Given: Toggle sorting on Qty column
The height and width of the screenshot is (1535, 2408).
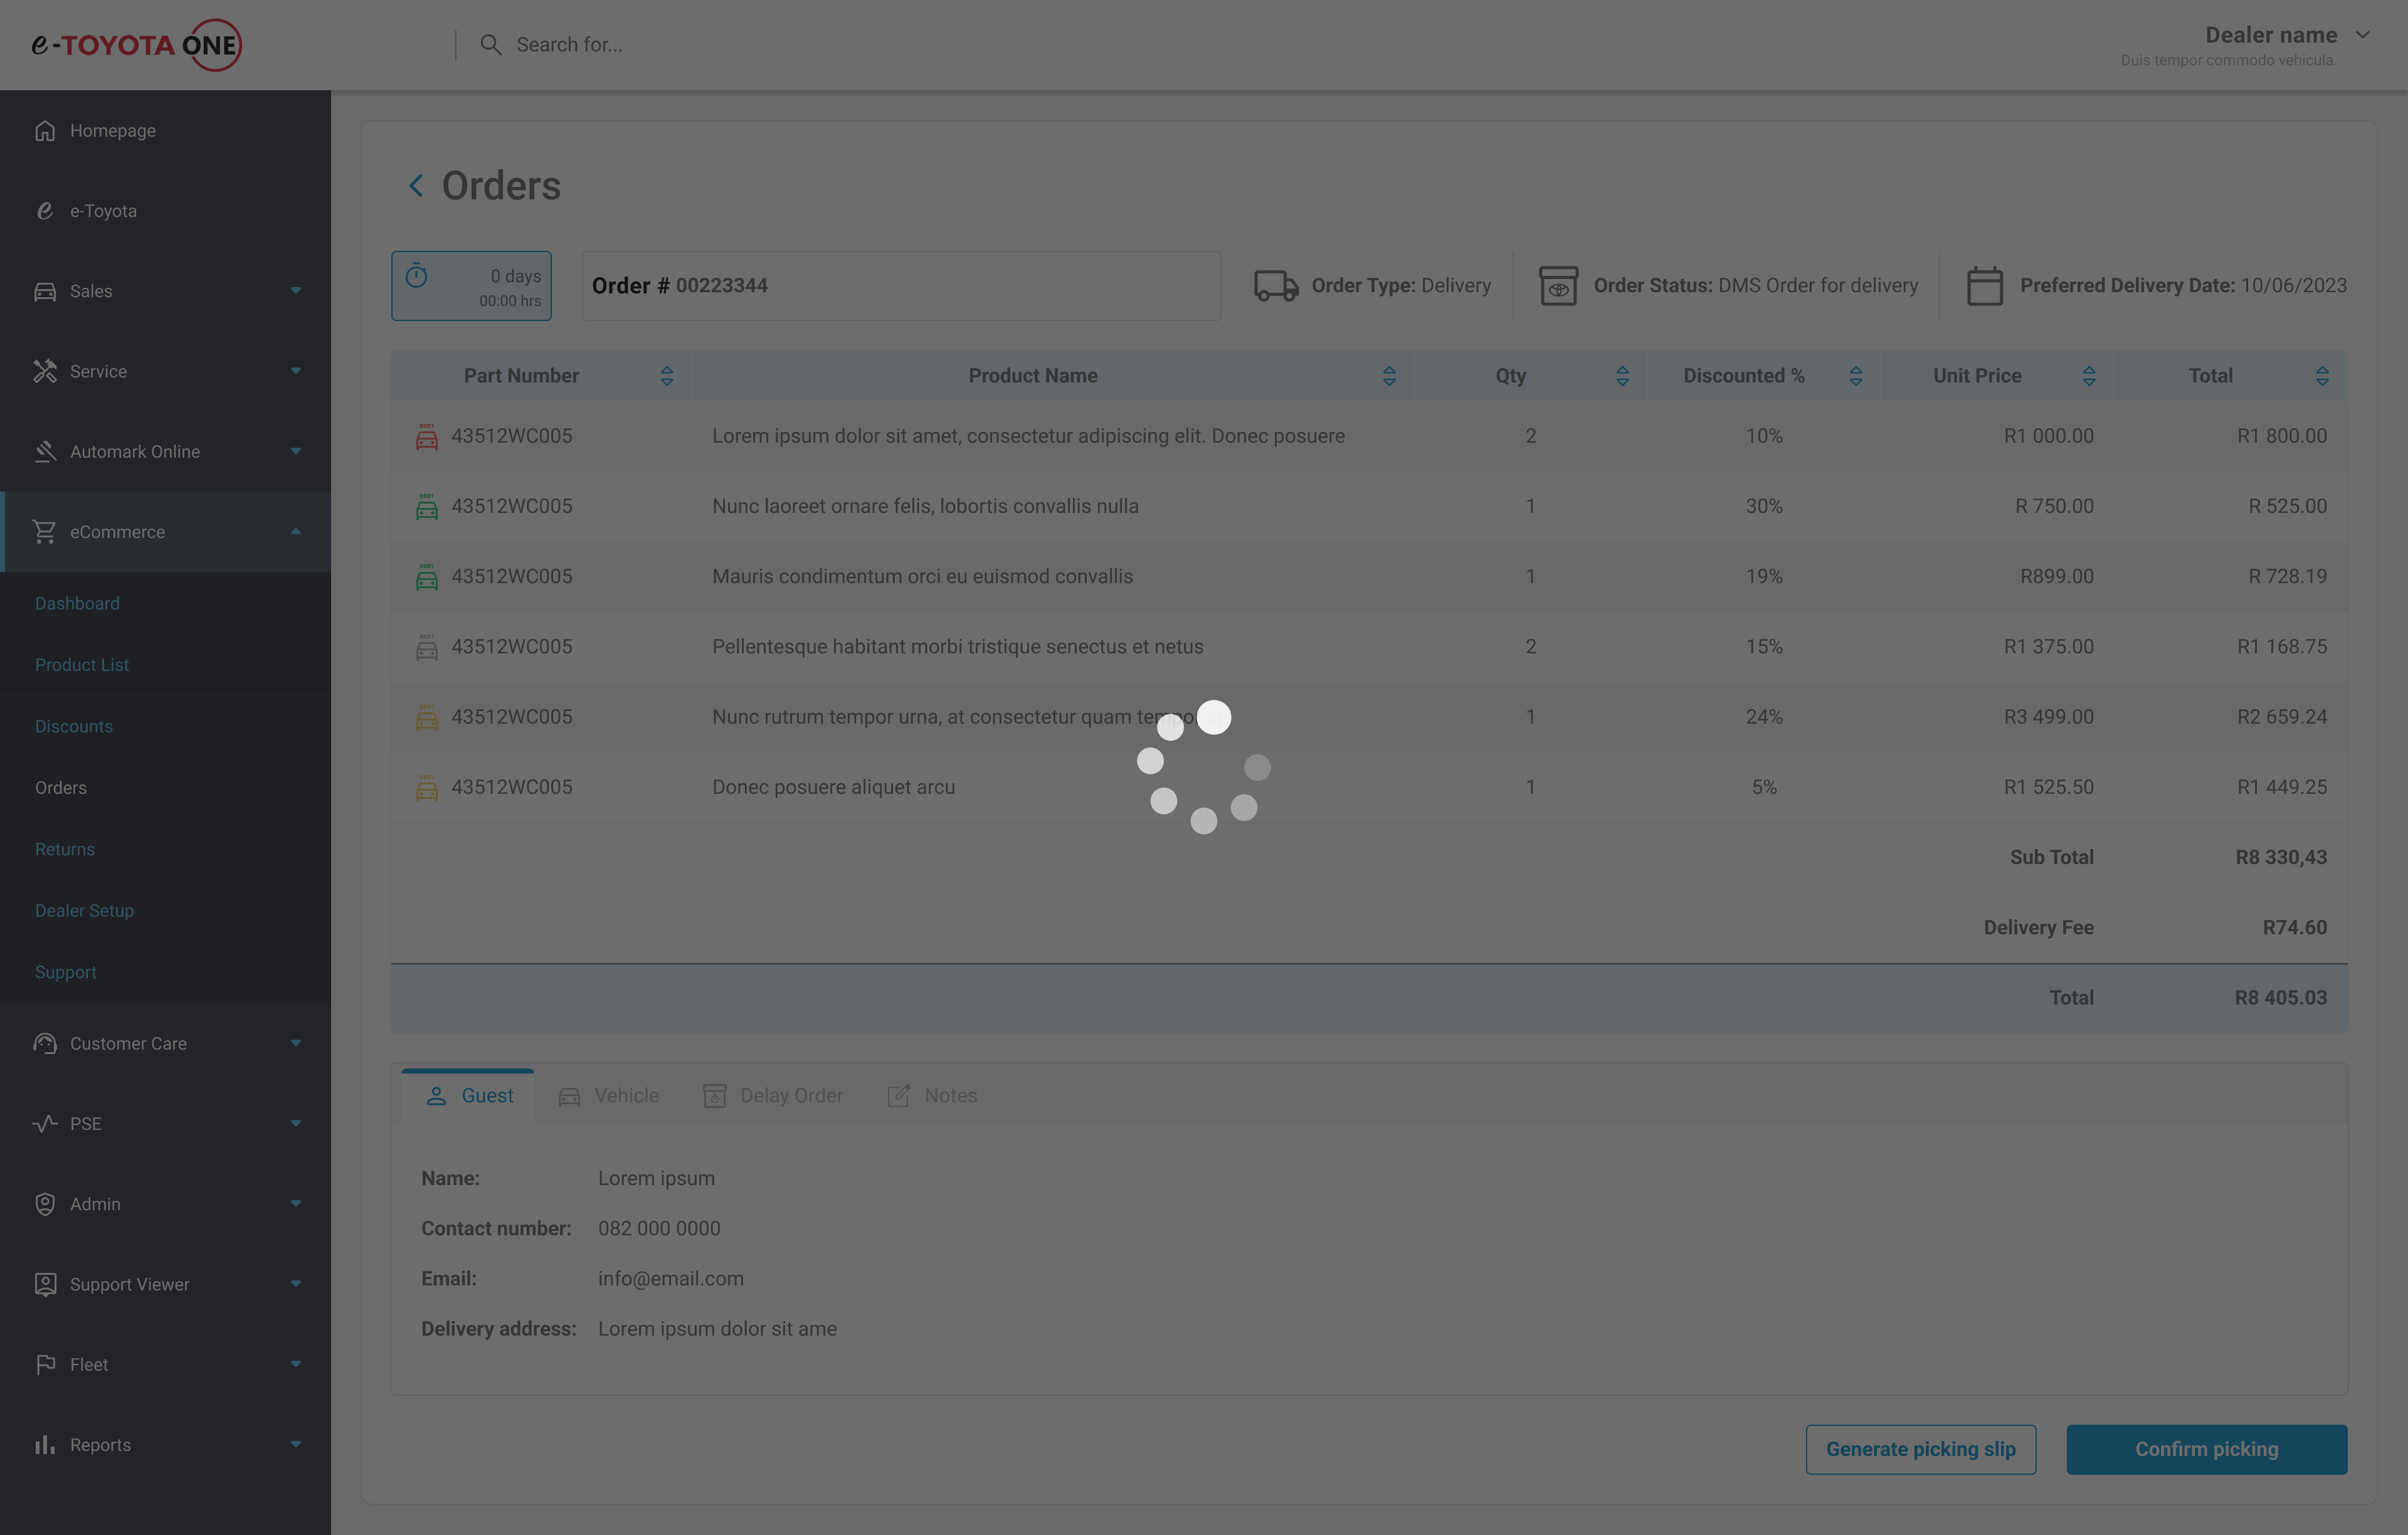Looking at the screenshot, I should pyautogui.click(x=1622, y=376).
